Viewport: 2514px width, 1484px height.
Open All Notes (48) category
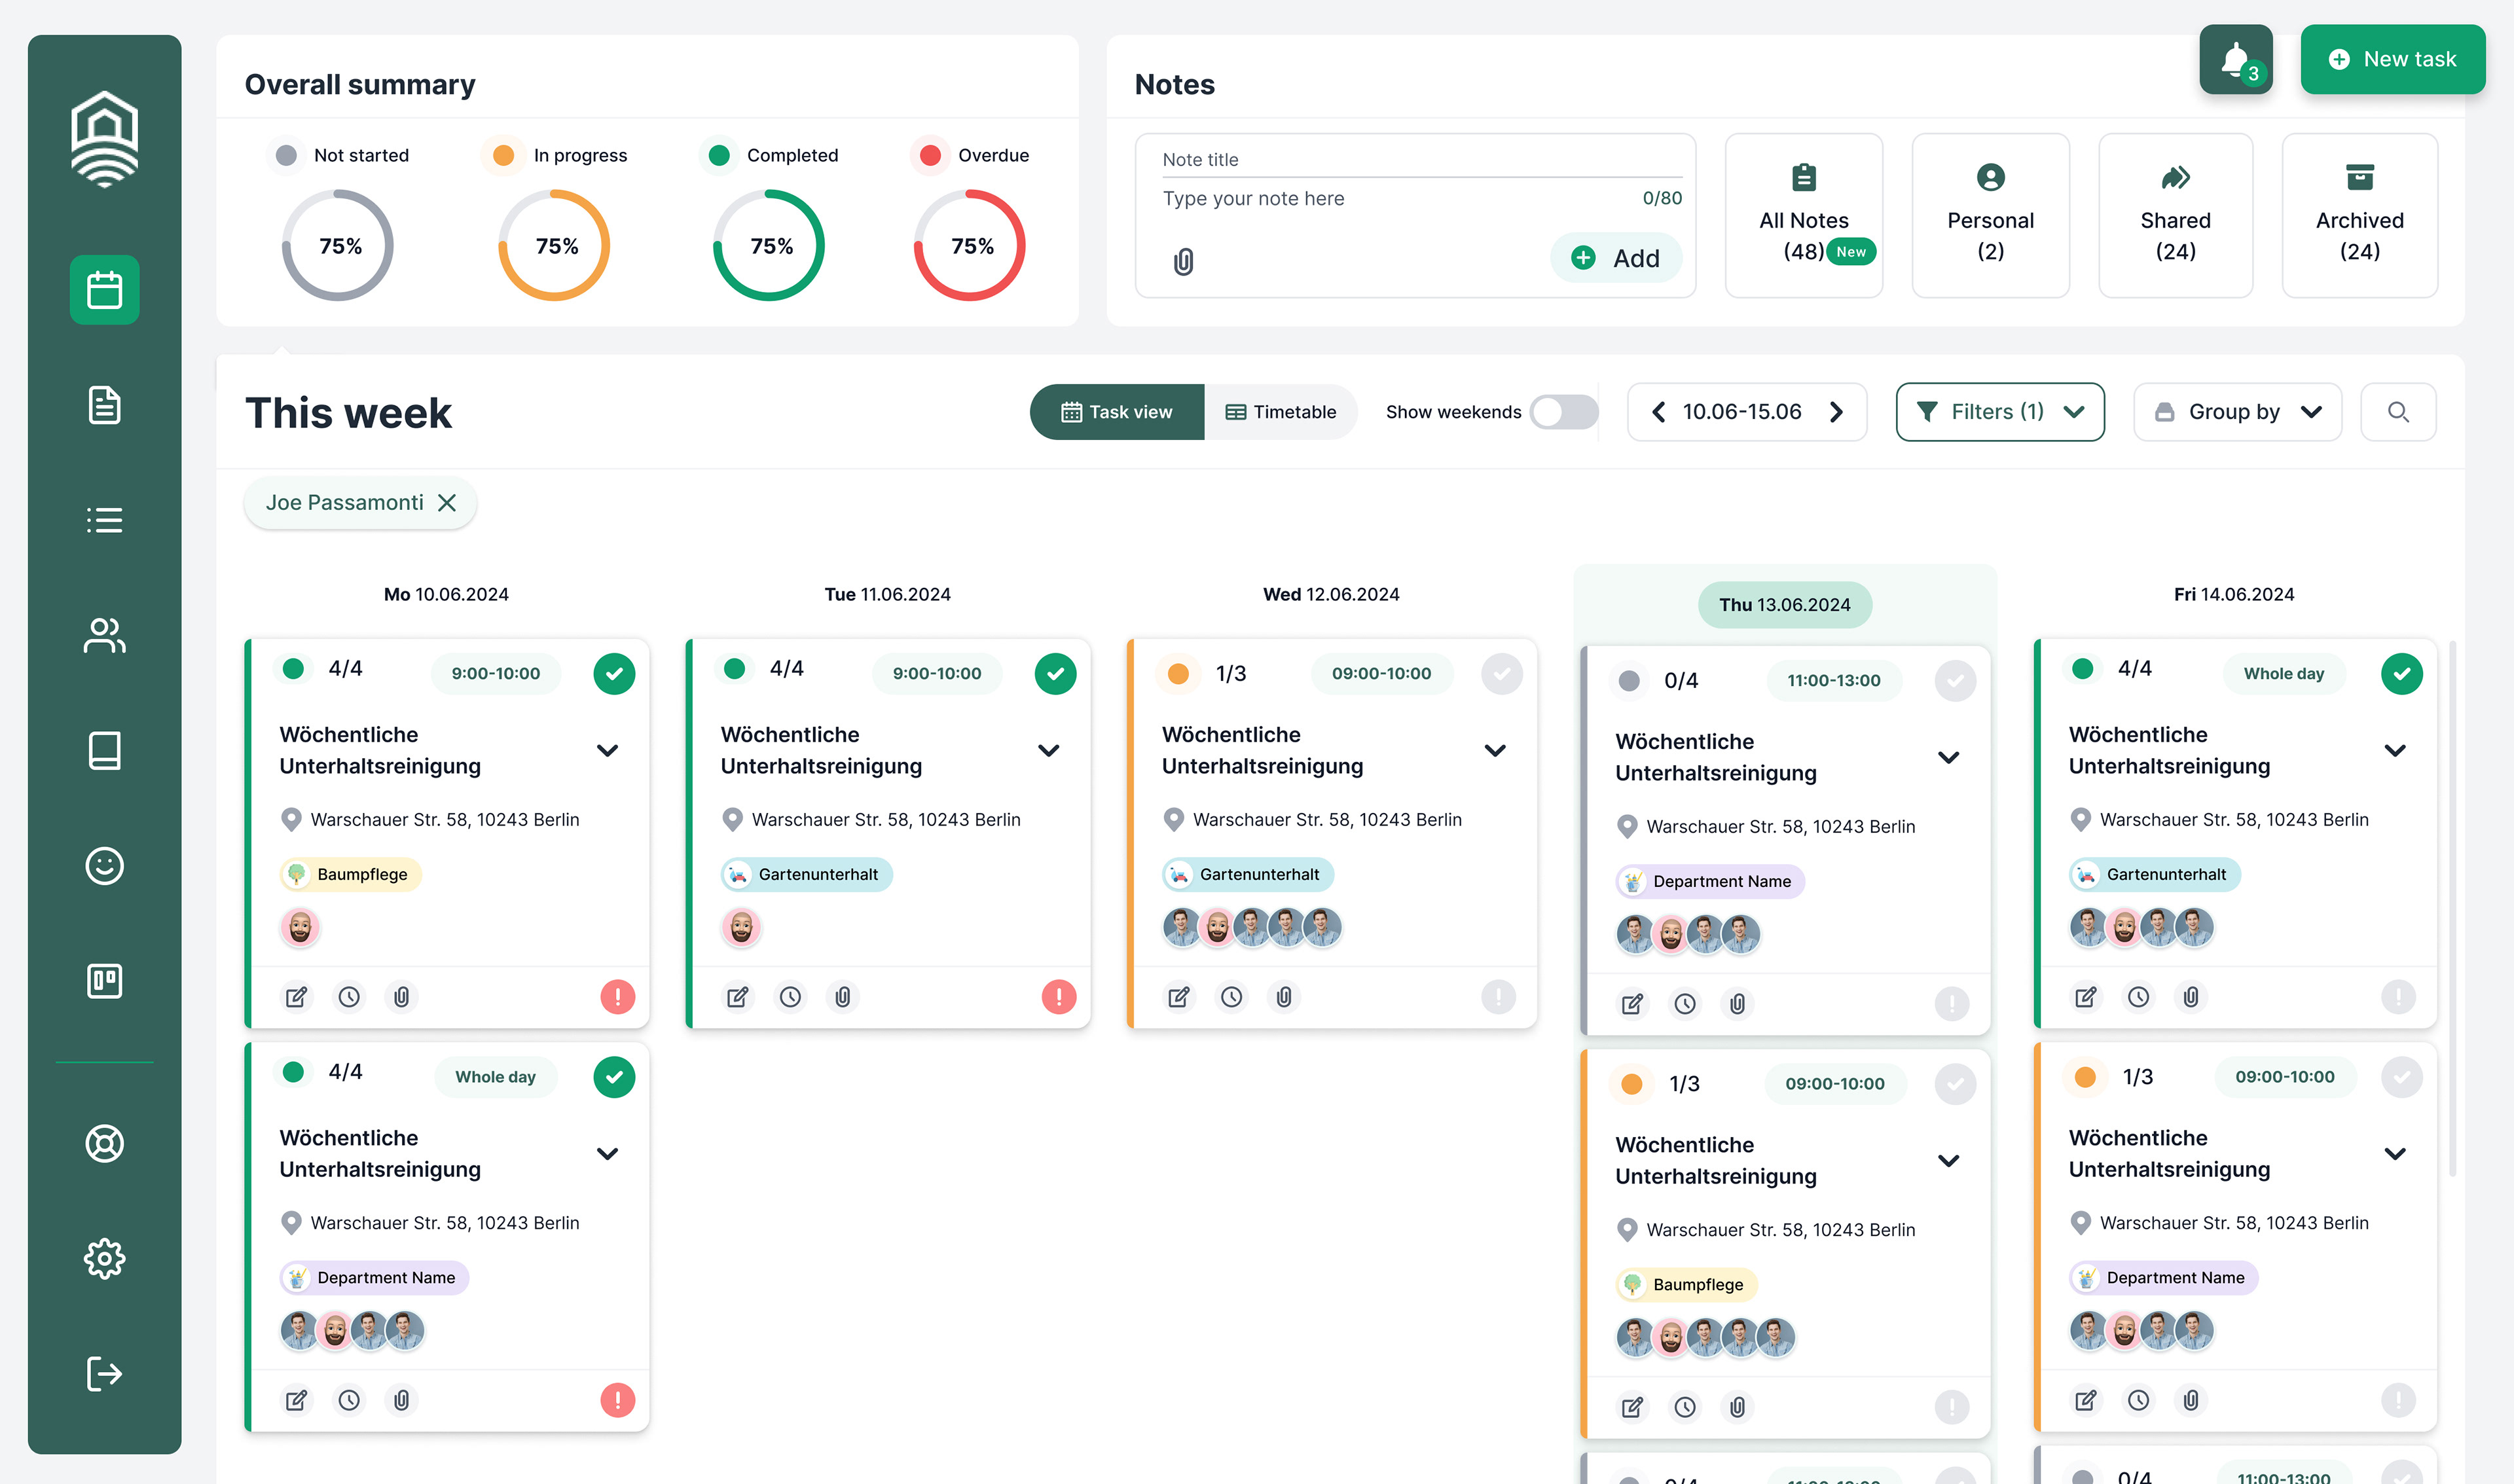[1804, 215]
